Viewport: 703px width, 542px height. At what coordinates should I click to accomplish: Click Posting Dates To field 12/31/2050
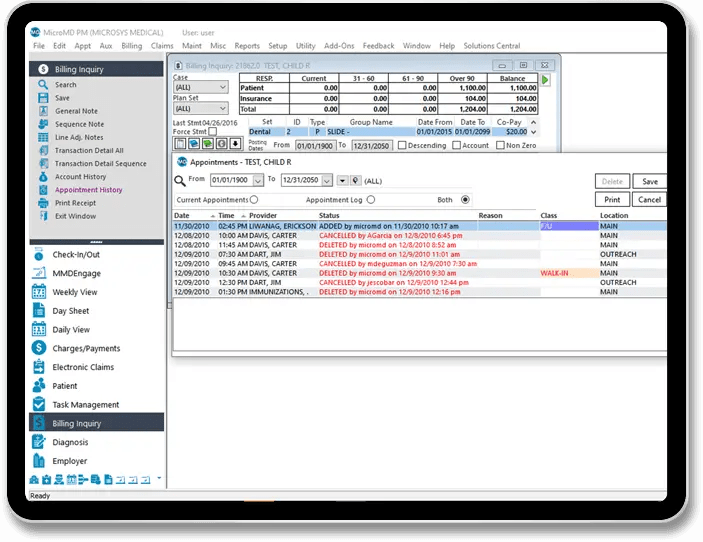pyautogui.click(x=372, y=146)
